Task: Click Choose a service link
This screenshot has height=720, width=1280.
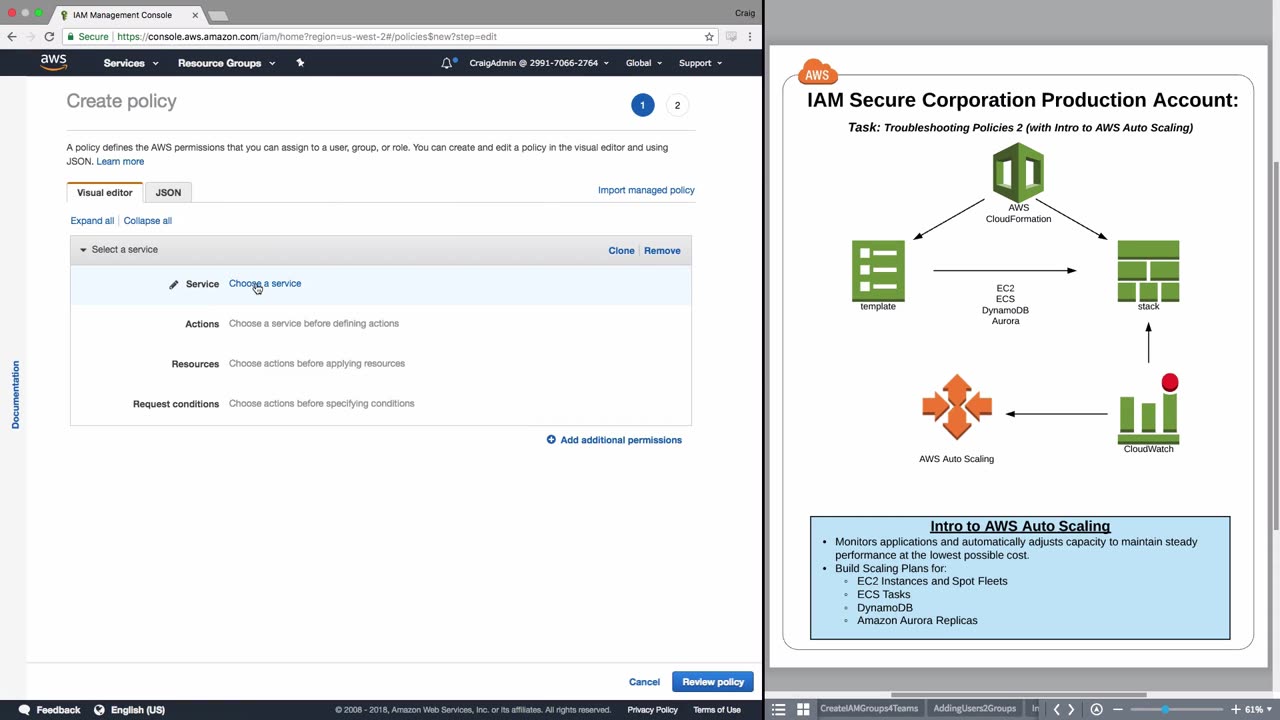Action: pos(265,284)
